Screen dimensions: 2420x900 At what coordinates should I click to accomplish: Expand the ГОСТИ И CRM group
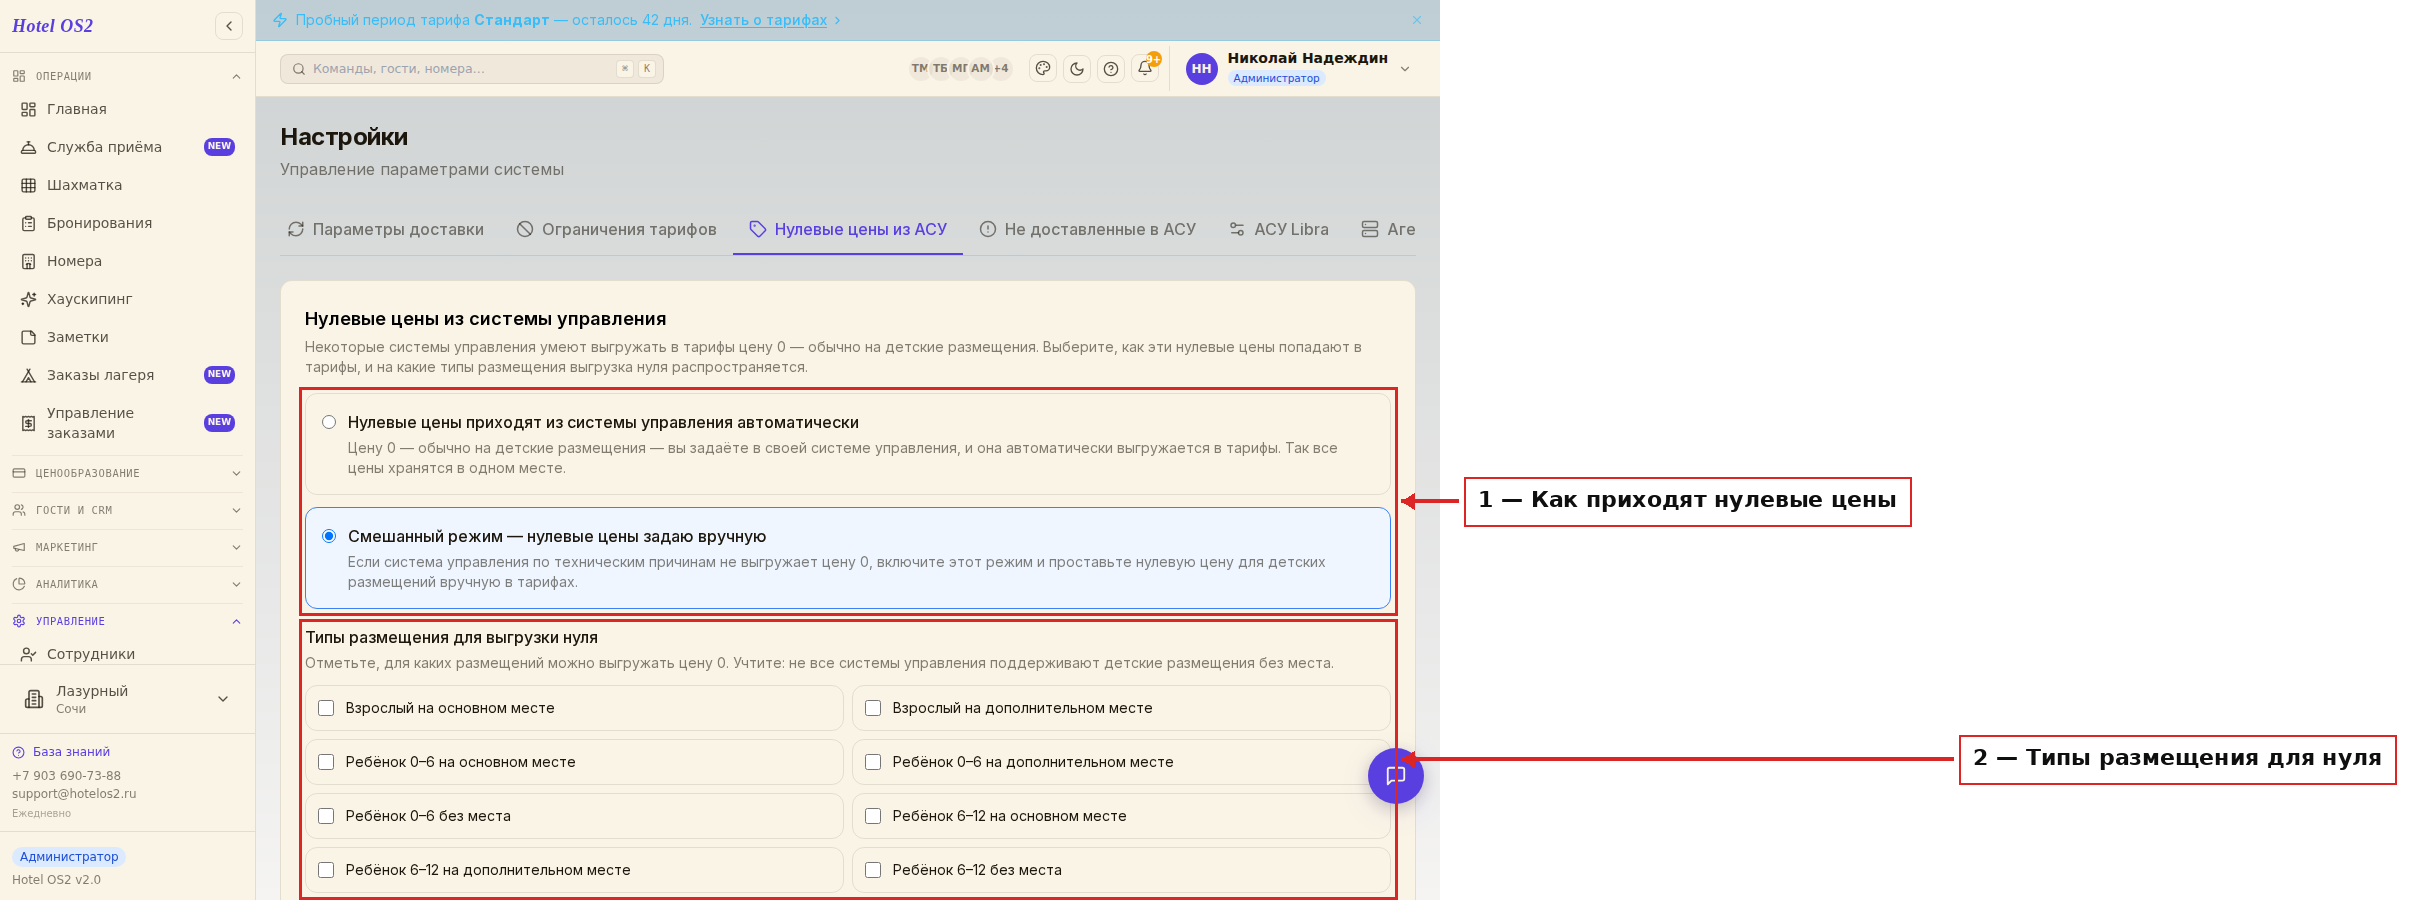coord(127,510)
